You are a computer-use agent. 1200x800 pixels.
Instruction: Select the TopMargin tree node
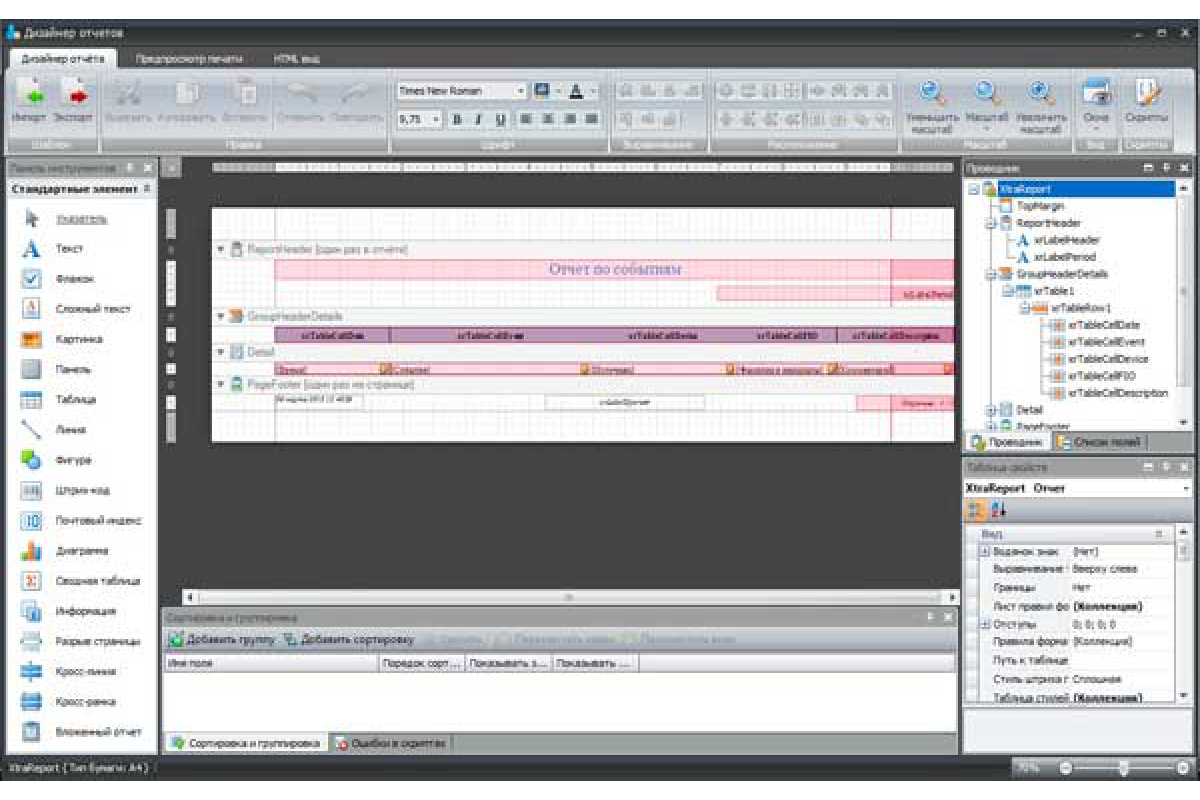click(1040, 206)
